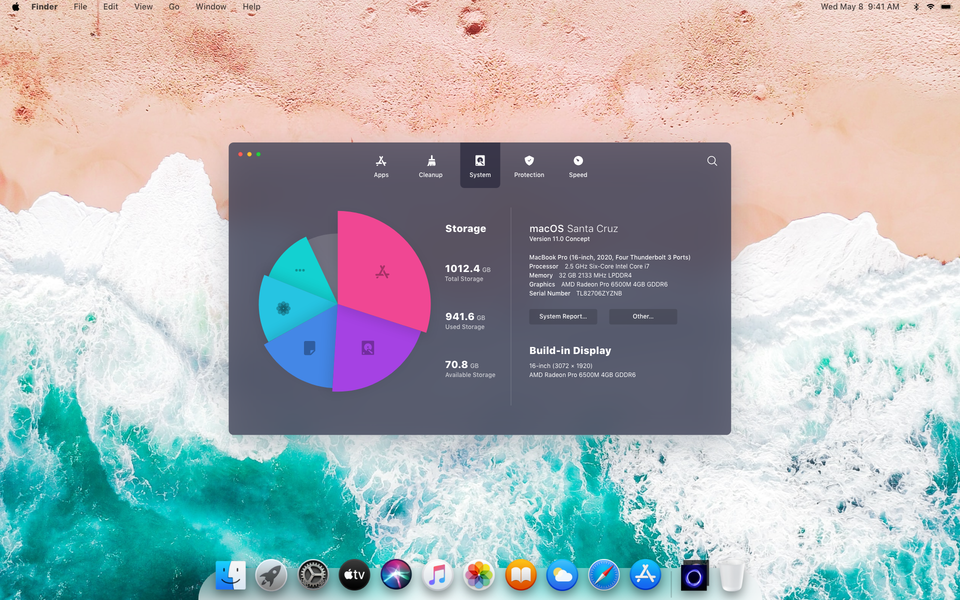The image size is (960, 600).
Task: Click the three-dots teal pie slice
Action: coord(299,269)
